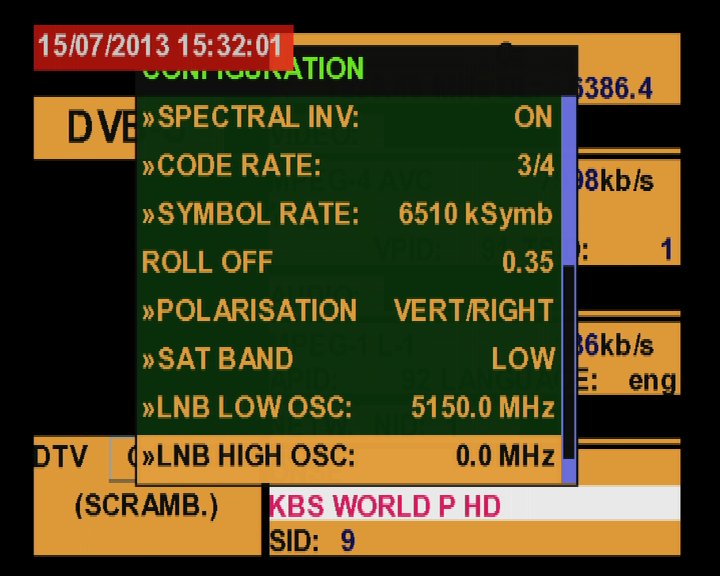Select the SPECTRAL INV menu entry
Screen dimensions: 720x576
(250, 117)
